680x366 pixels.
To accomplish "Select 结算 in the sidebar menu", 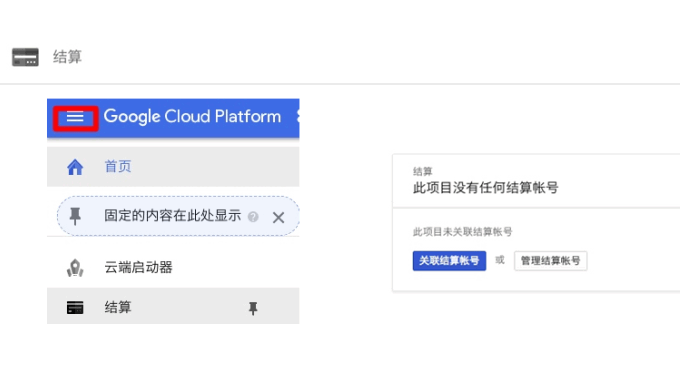I will pos(173,306).
